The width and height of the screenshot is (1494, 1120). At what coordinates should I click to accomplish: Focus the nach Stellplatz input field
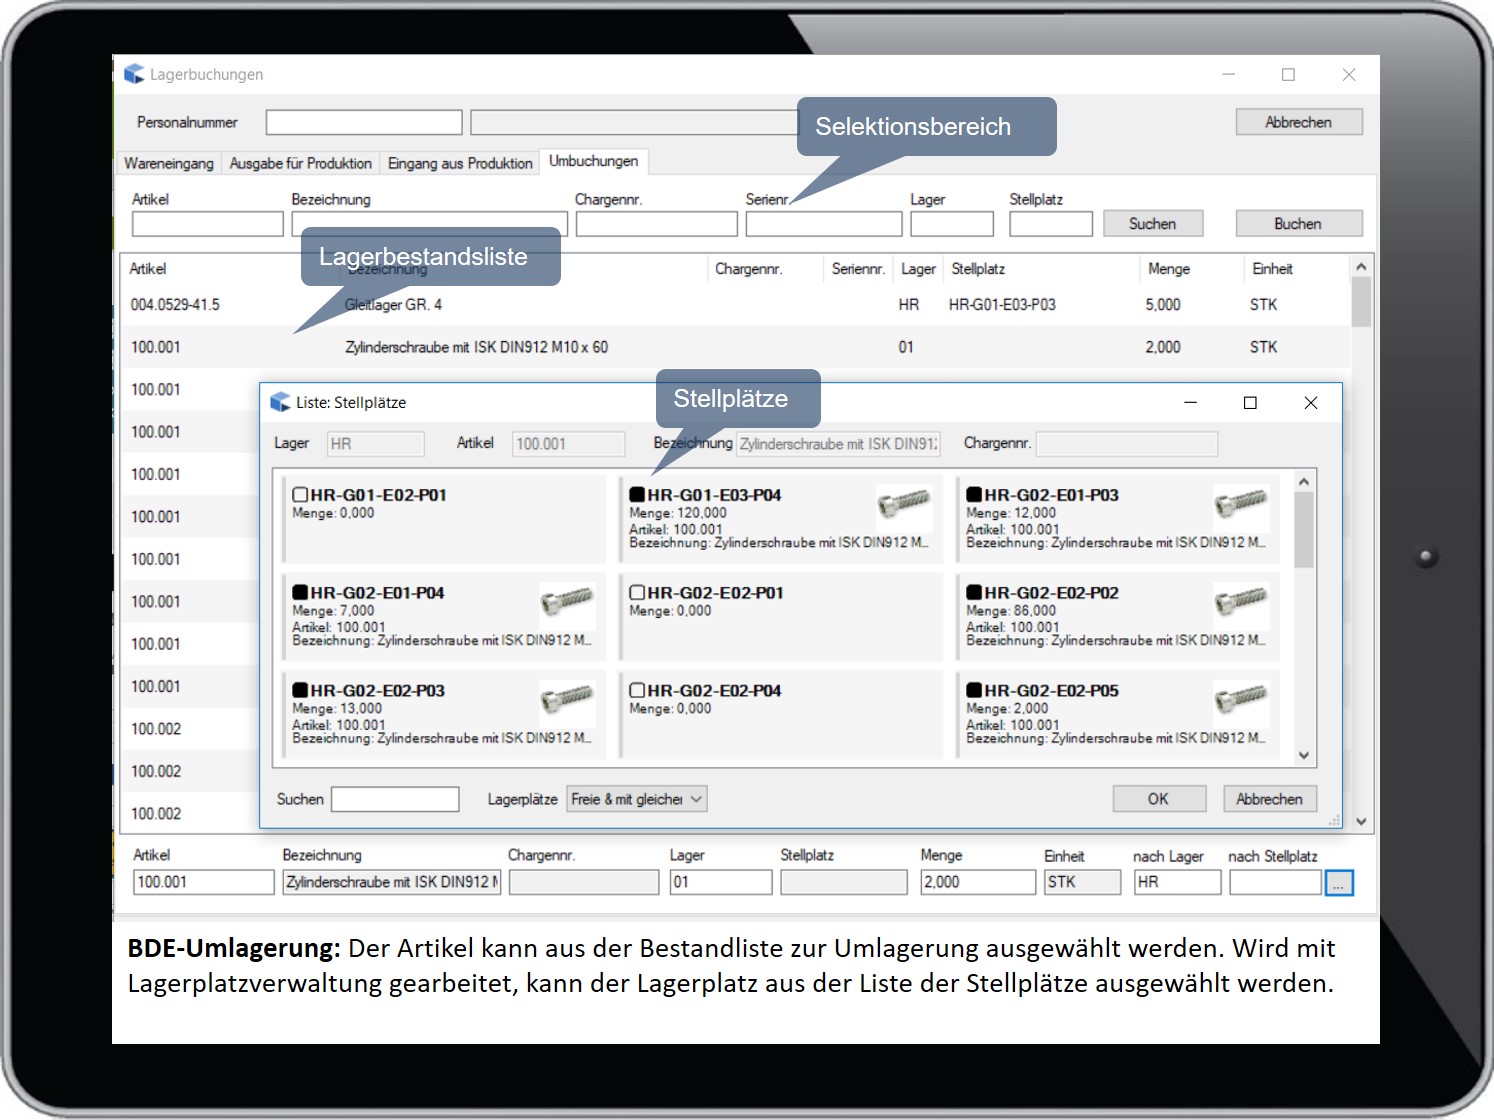tap(1276, 882)
